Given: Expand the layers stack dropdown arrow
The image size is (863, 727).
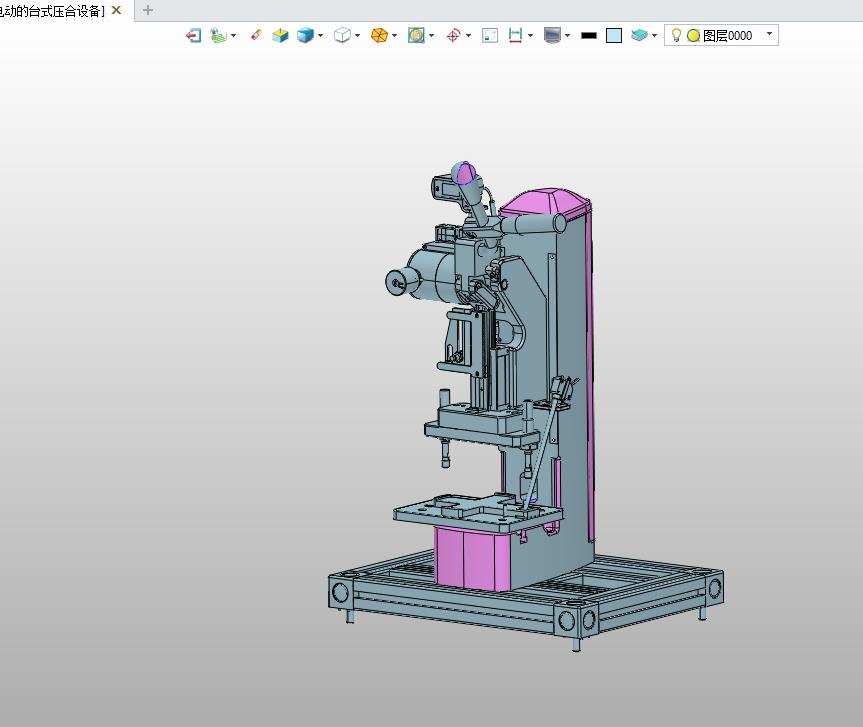Looking at the screenshot, I should tap(654, 36).
